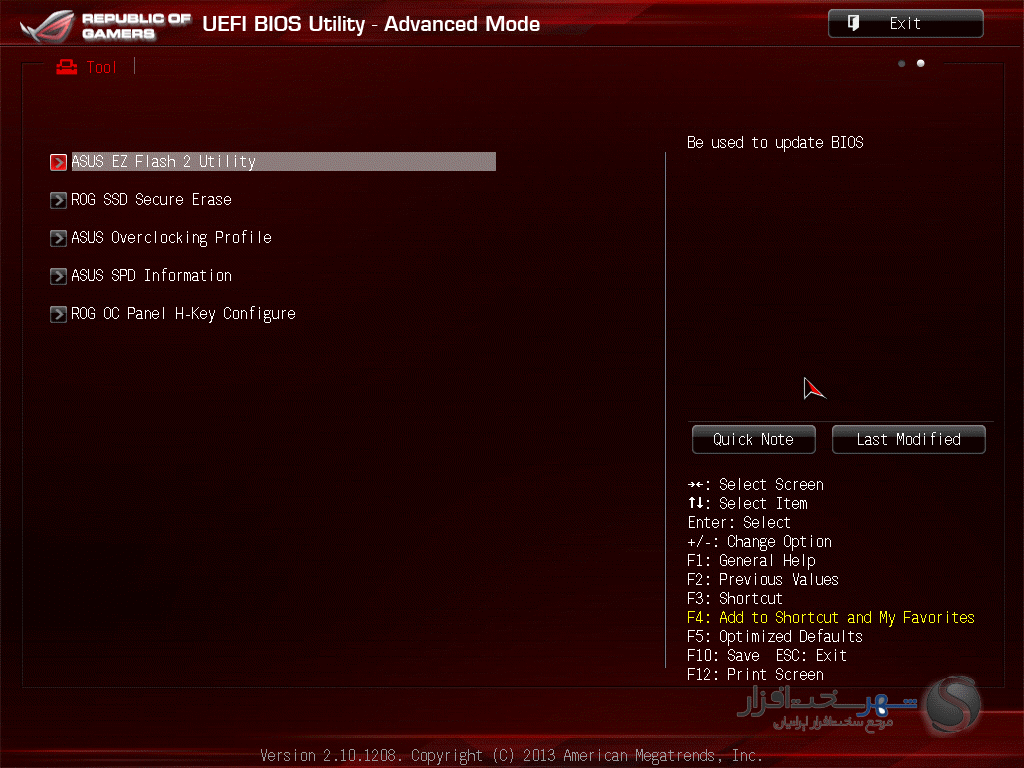The height and width of the screenshot is (768, 1024).
Task: Click the 'Enter: Select' hint
Action: (739, 523)
